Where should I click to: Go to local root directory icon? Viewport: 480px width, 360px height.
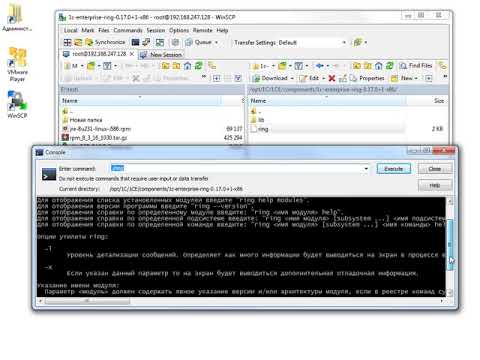176,66
